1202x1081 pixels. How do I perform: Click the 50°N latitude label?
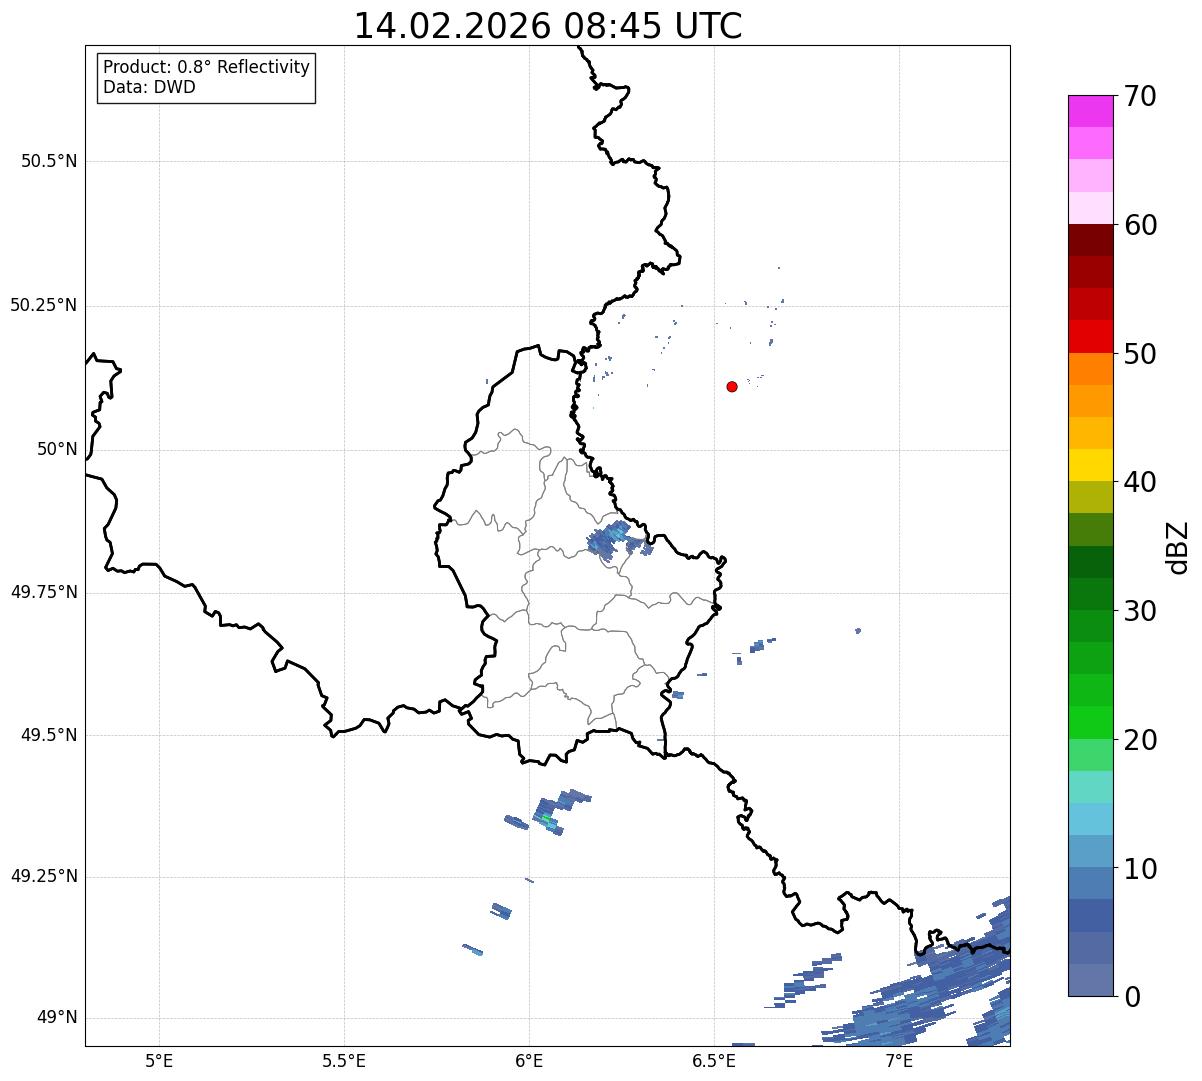click(x=57, y=449)
